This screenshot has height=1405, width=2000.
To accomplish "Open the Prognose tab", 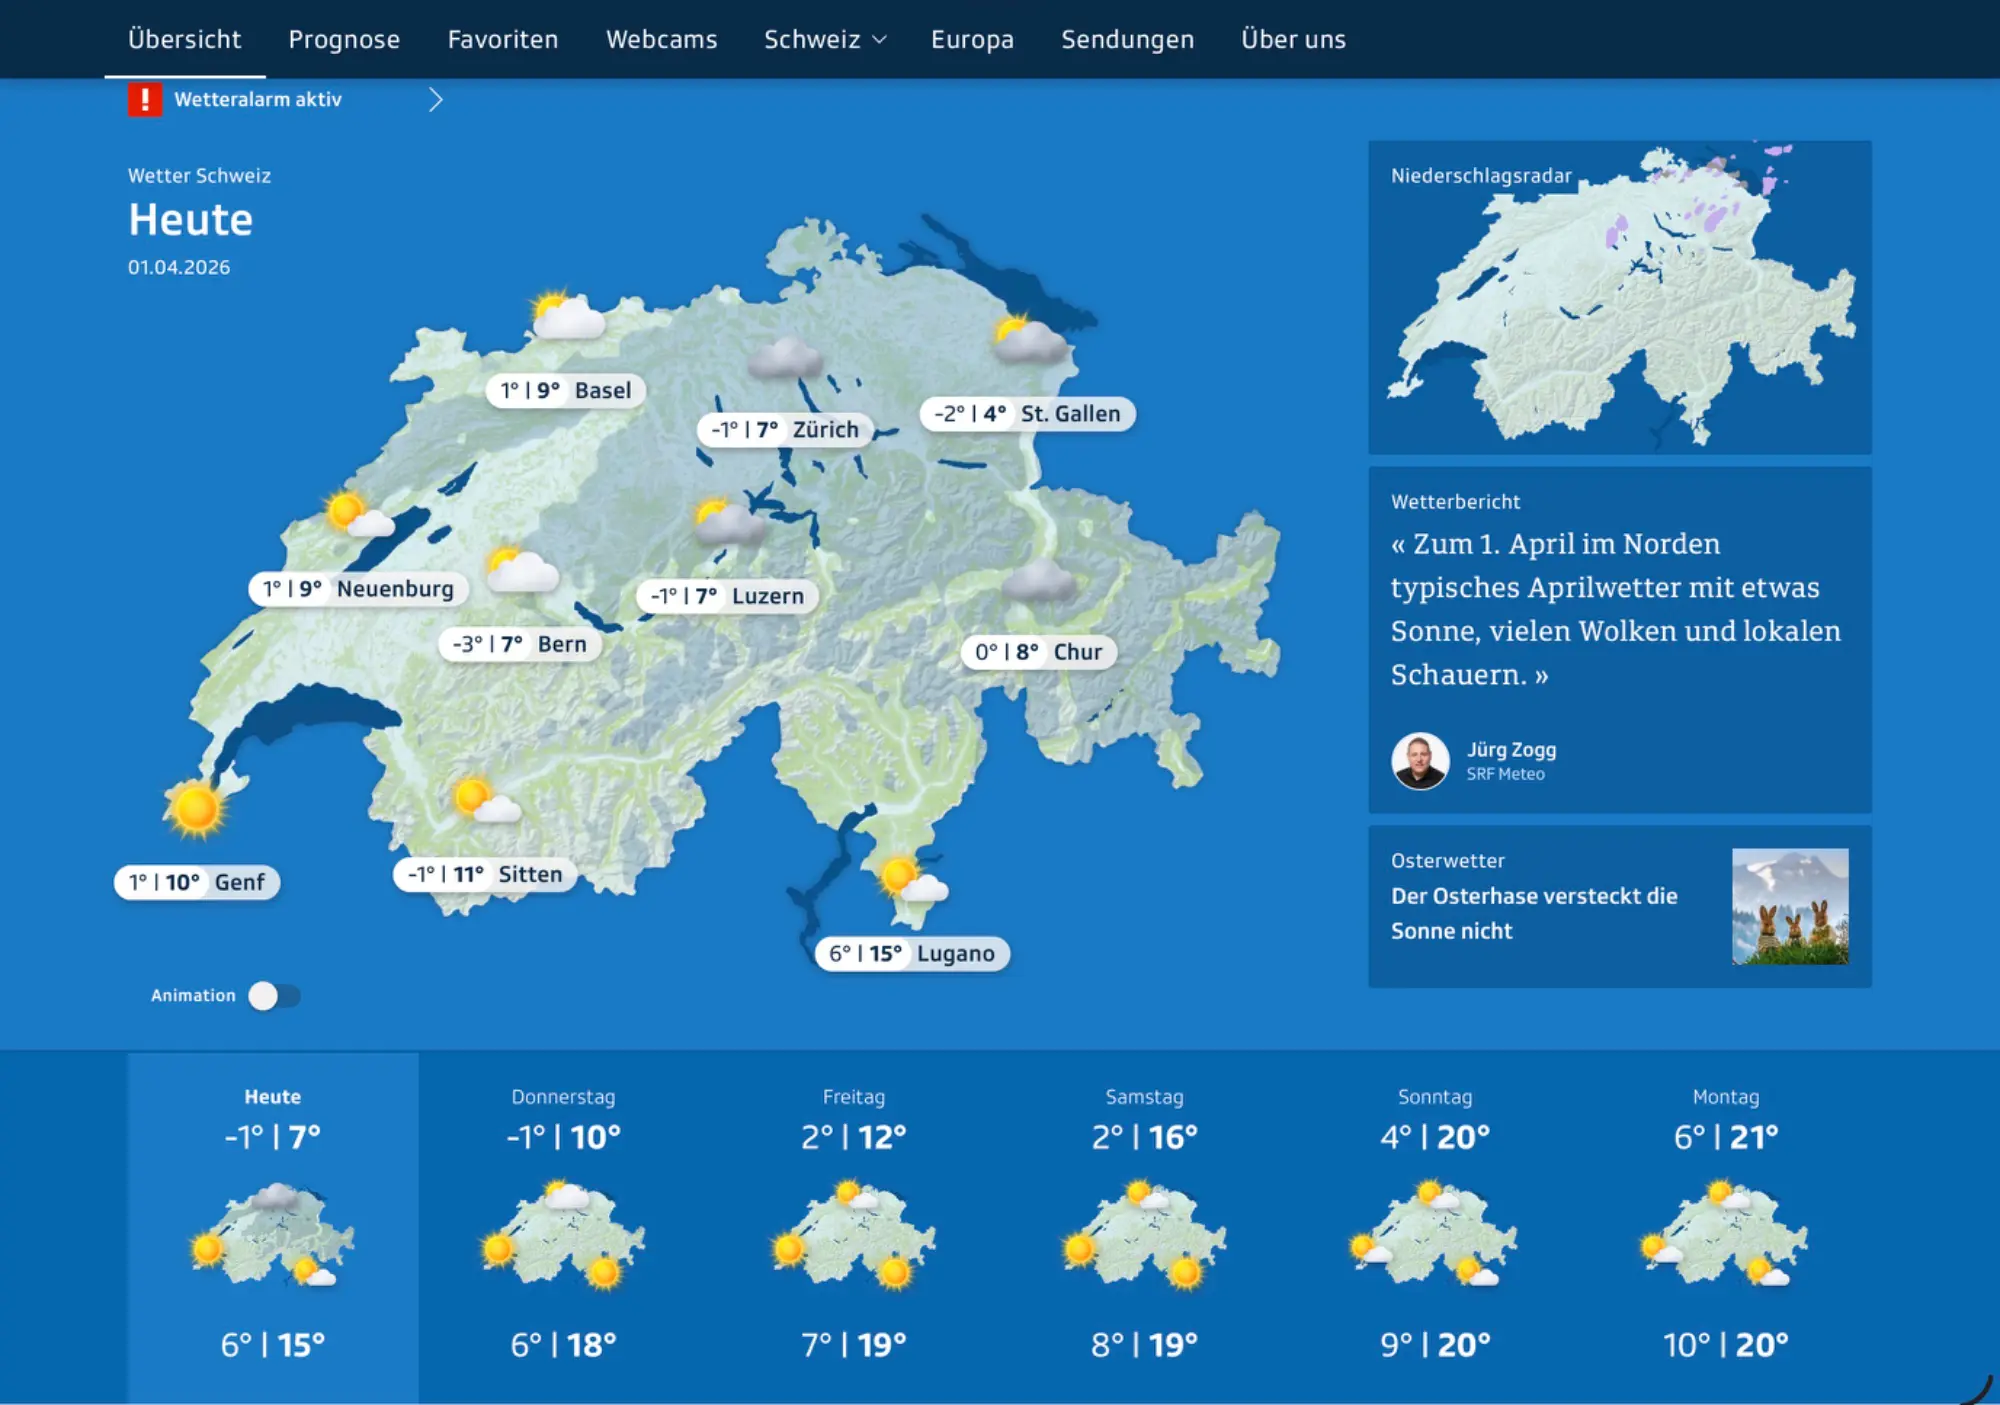I will tap(344, 39).
